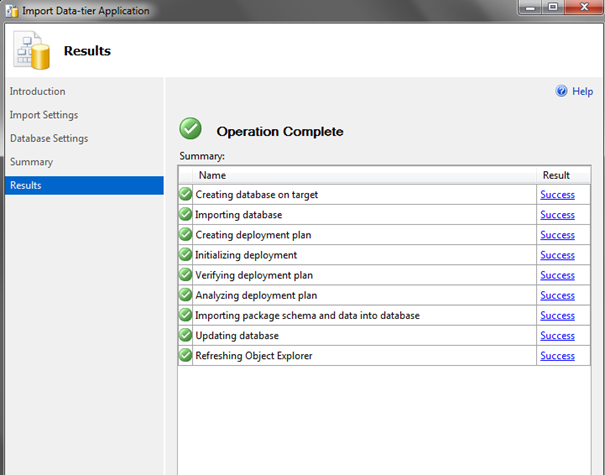The height and width of the screenshot is (475, 605).
Task: Click the blue Help question mark icon
Action: (x=561, y=91)
